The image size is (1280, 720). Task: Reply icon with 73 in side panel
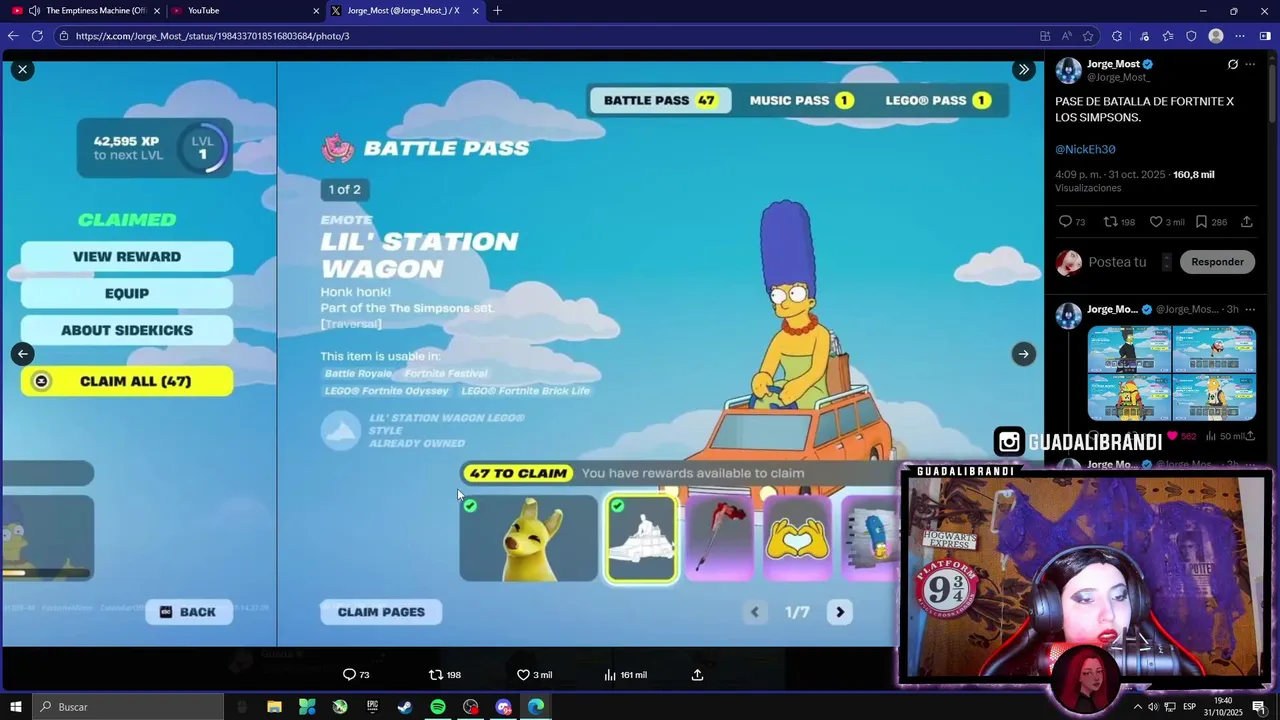coord(1065,222)
